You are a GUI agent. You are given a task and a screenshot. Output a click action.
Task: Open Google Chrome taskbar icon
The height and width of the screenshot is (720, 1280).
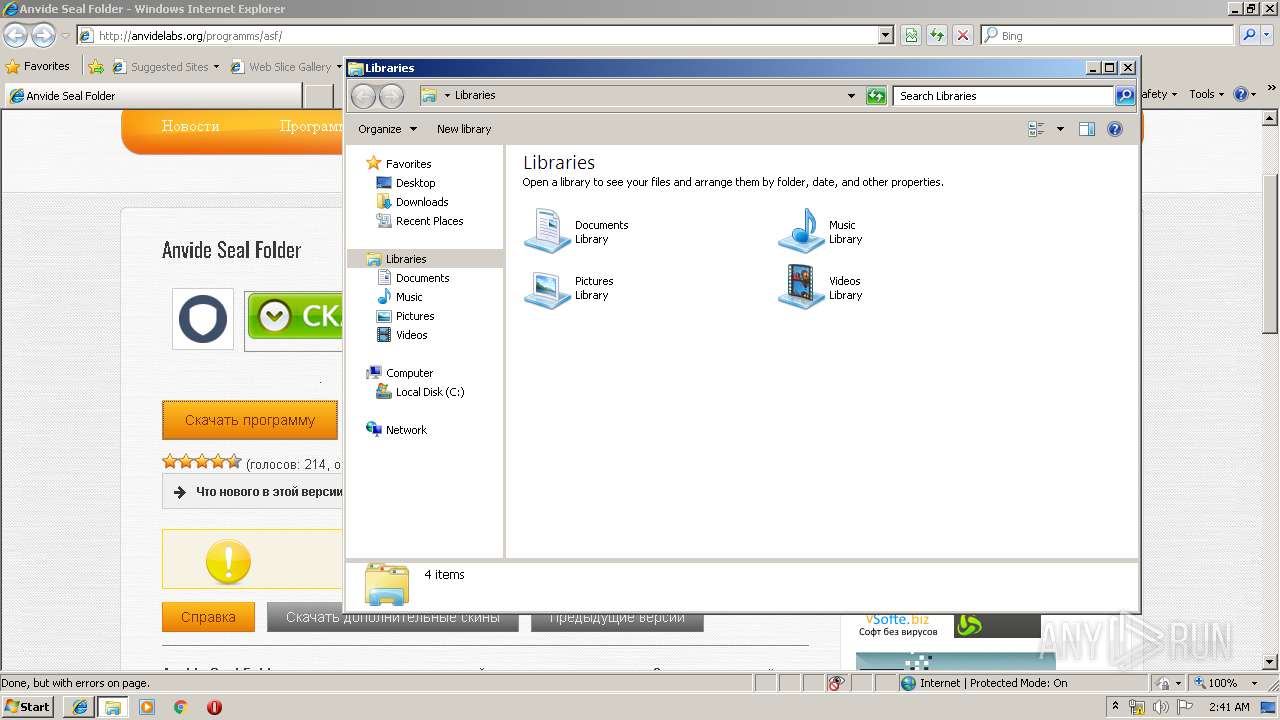[181, 707]
